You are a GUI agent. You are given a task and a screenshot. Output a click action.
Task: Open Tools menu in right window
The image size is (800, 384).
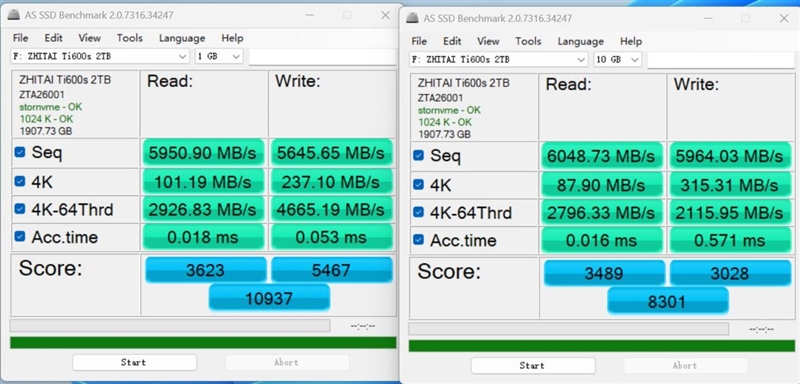pyautogui.click(x=528, y=41)
